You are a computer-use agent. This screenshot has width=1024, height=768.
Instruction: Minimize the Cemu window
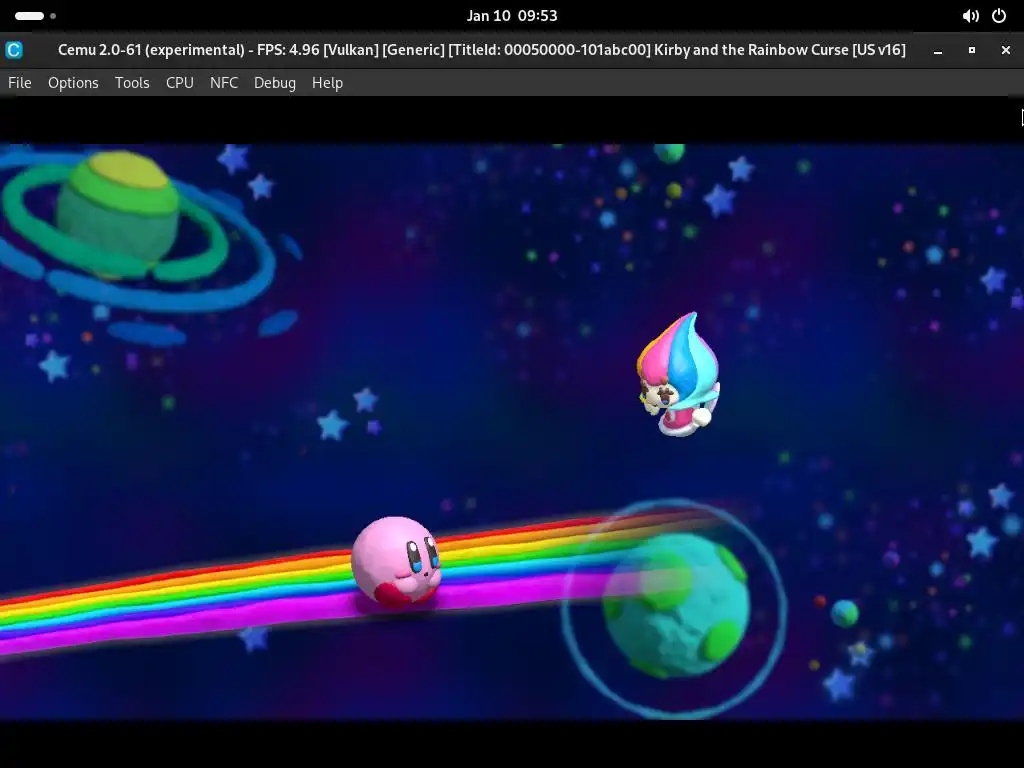pyautogui.click(x=938, y=50)
